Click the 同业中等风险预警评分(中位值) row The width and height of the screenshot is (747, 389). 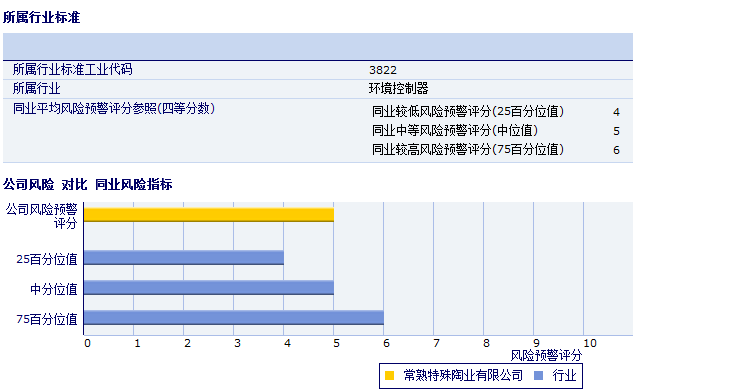tap(496, 131)
